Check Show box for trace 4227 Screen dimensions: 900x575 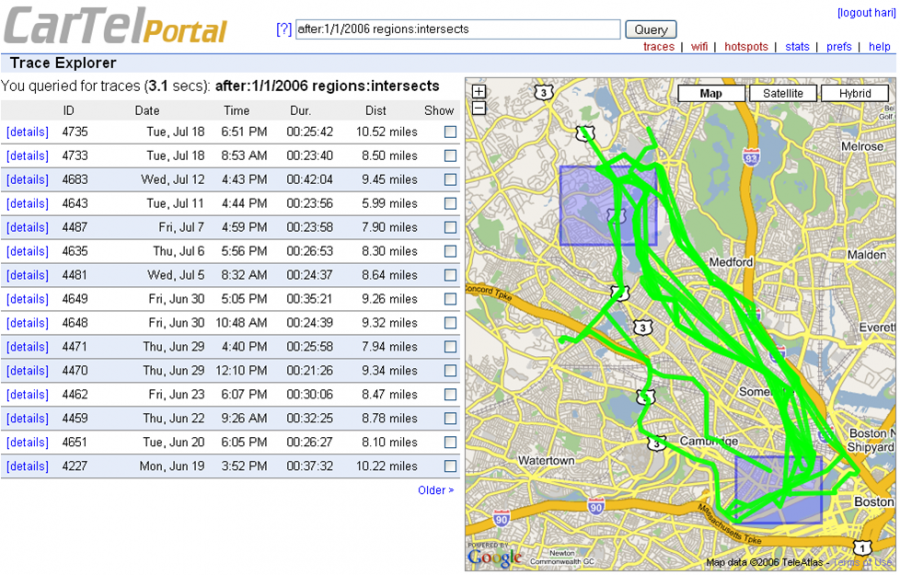coord(451,466)
